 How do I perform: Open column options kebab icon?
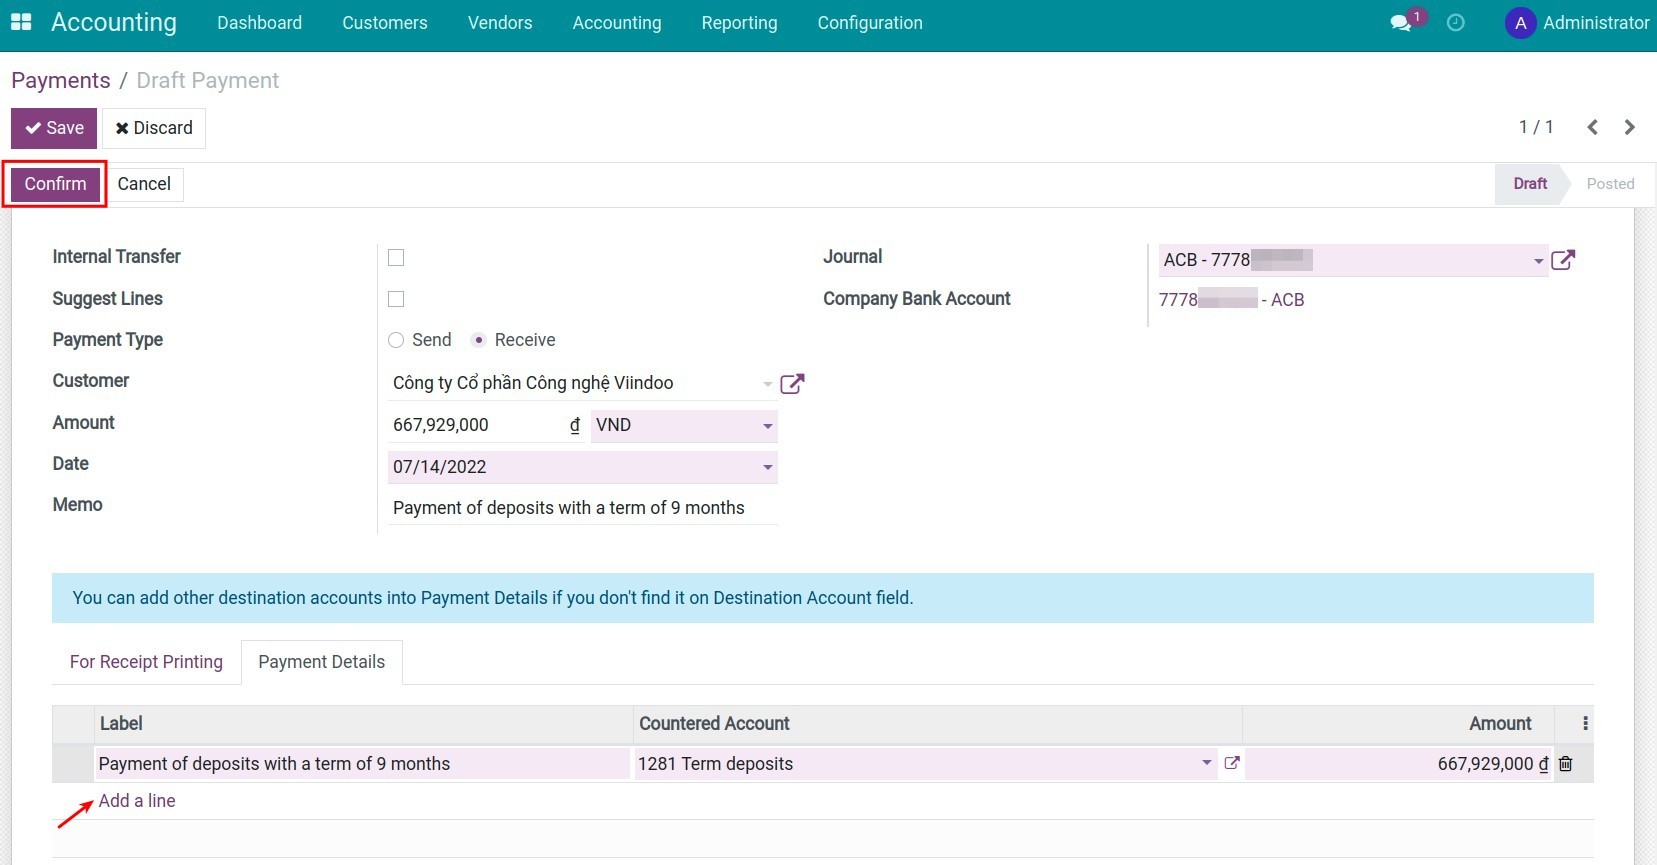coord(1585,723)
